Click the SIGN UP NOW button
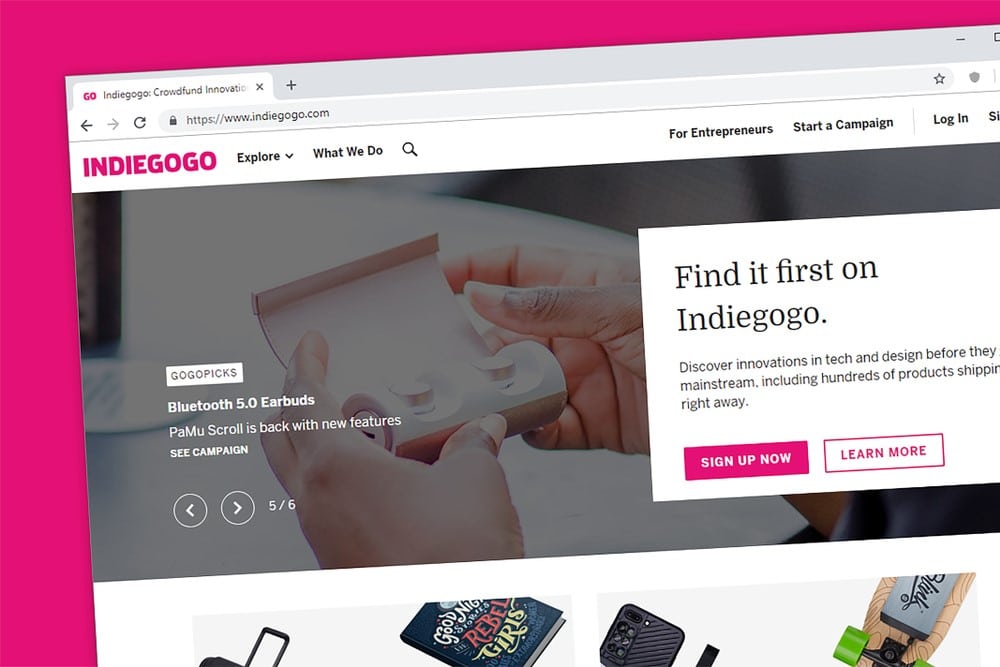The height and width of the screenshot is (667, 1000). [746, 460]
